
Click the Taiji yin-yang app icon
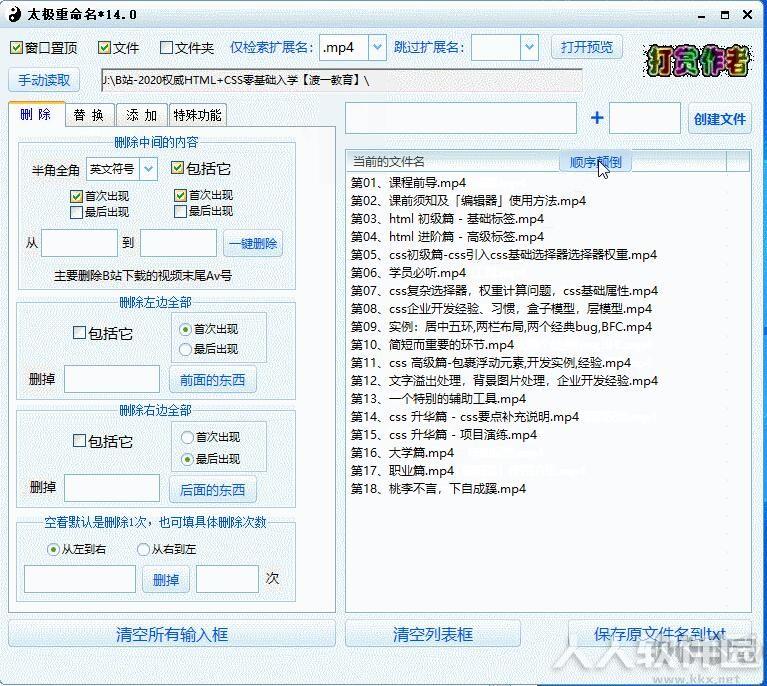tap(14, 14)
